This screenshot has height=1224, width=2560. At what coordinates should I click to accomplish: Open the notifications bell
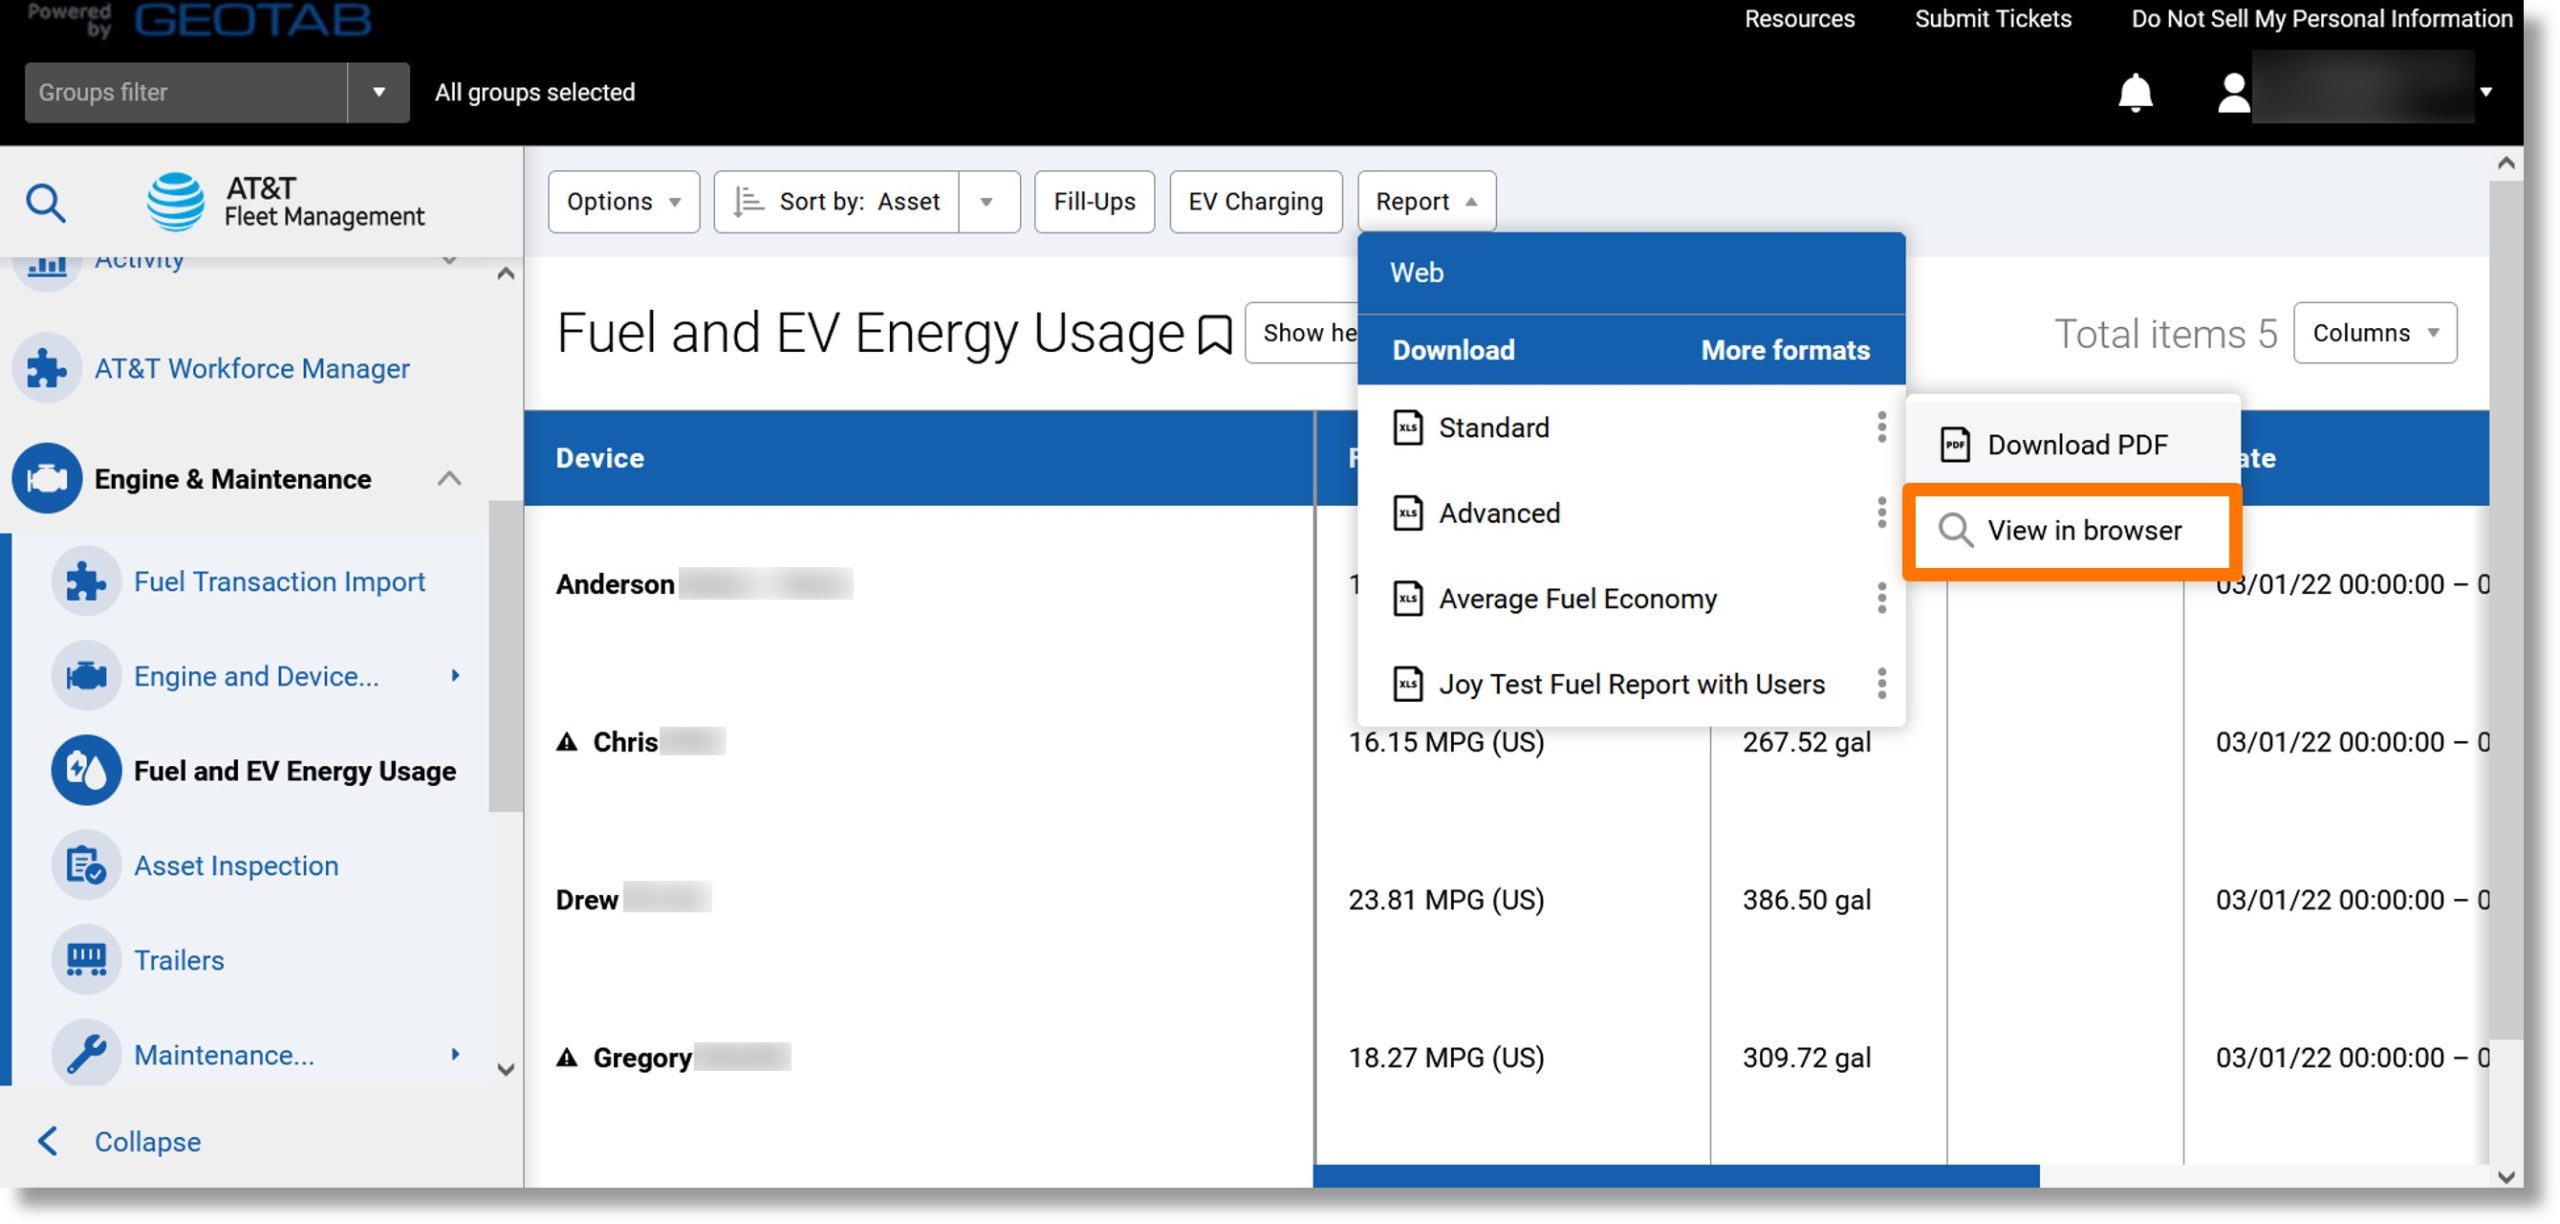2135,93
